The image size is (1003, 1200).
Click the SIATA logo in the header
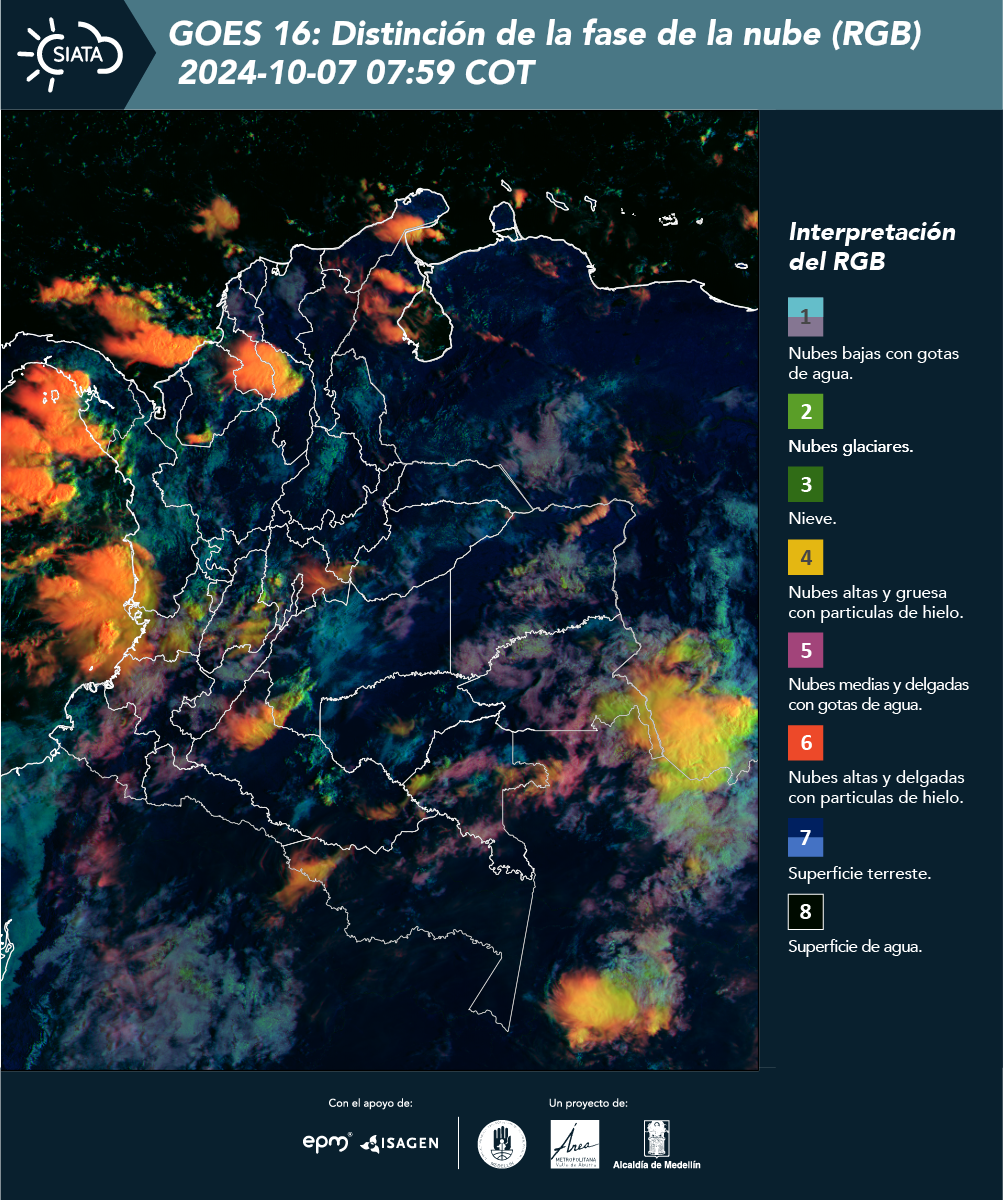(70, 54)
